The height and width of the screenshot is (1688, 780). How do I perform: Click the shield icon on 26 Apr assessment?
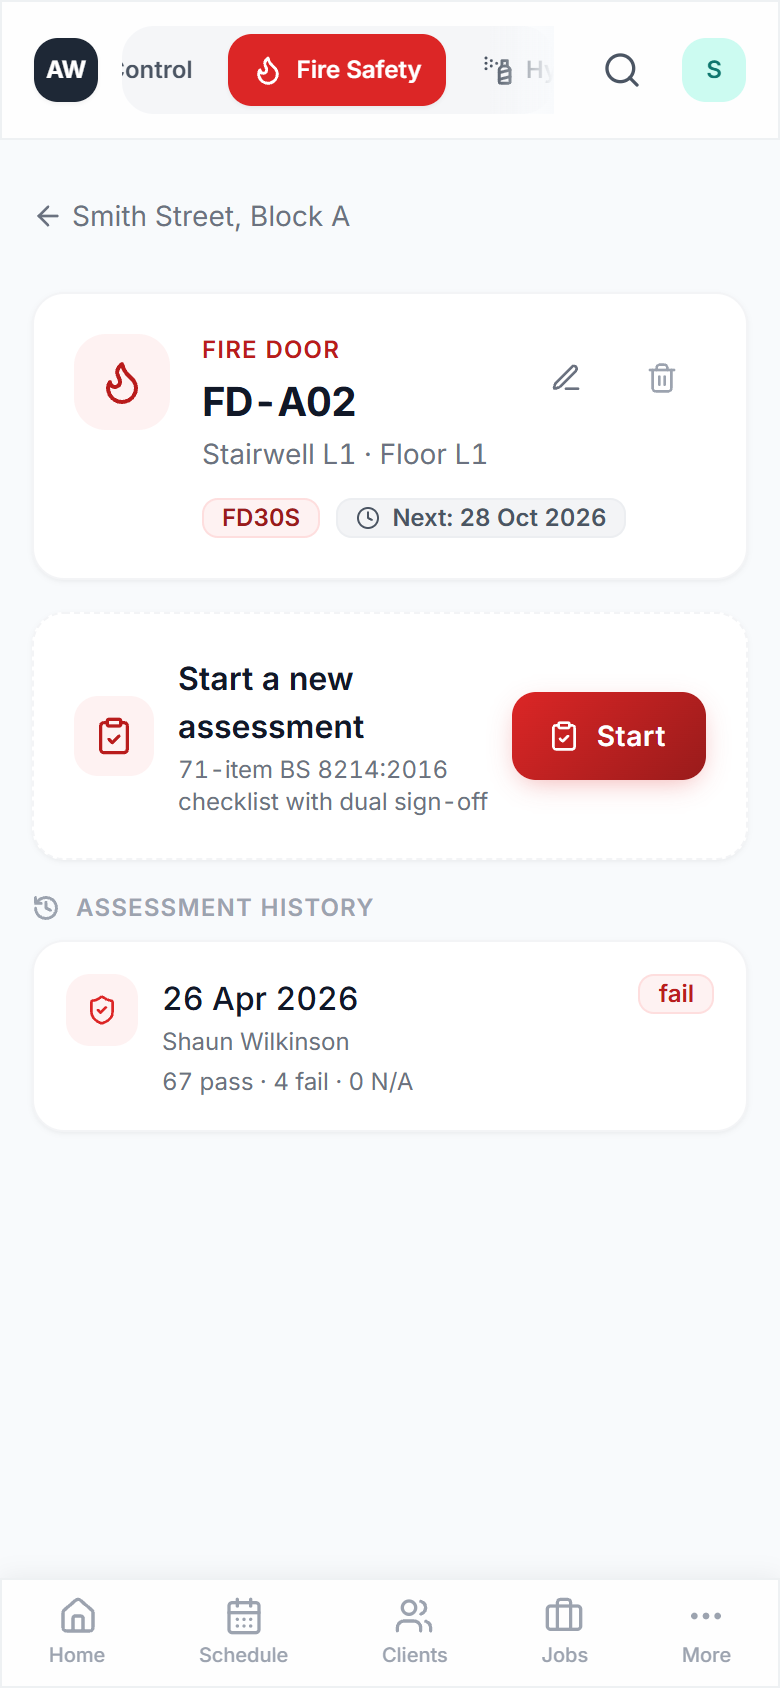(x=102, y=1010)
